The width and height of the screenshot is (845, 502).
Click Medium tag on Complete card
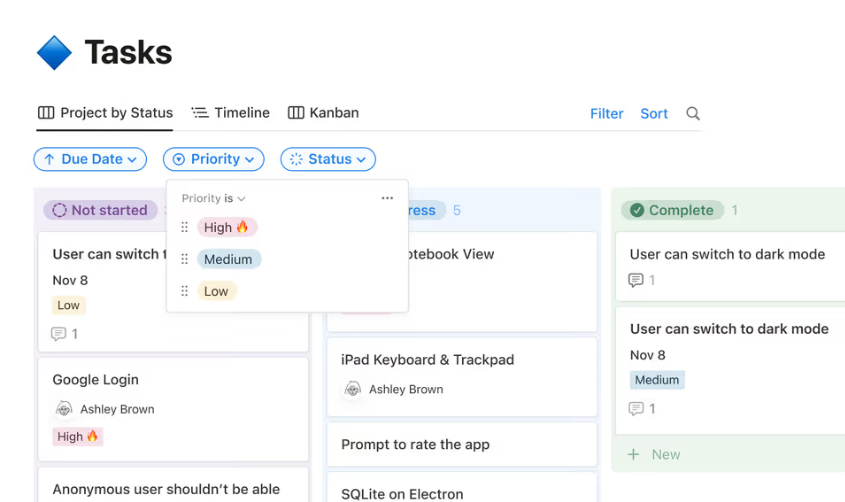657,380
